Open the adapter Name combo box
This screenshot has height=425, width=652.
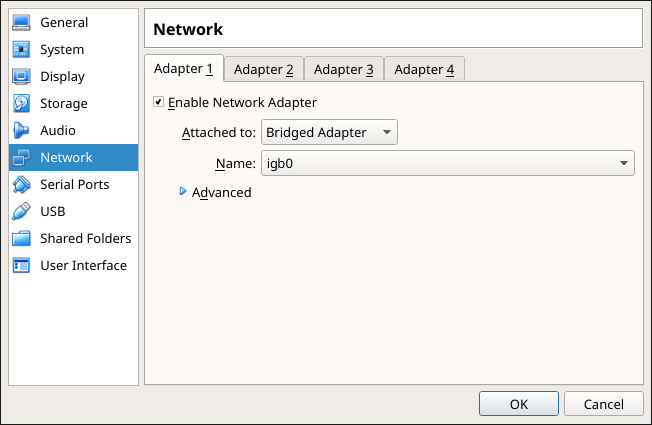tap(447, 163)
